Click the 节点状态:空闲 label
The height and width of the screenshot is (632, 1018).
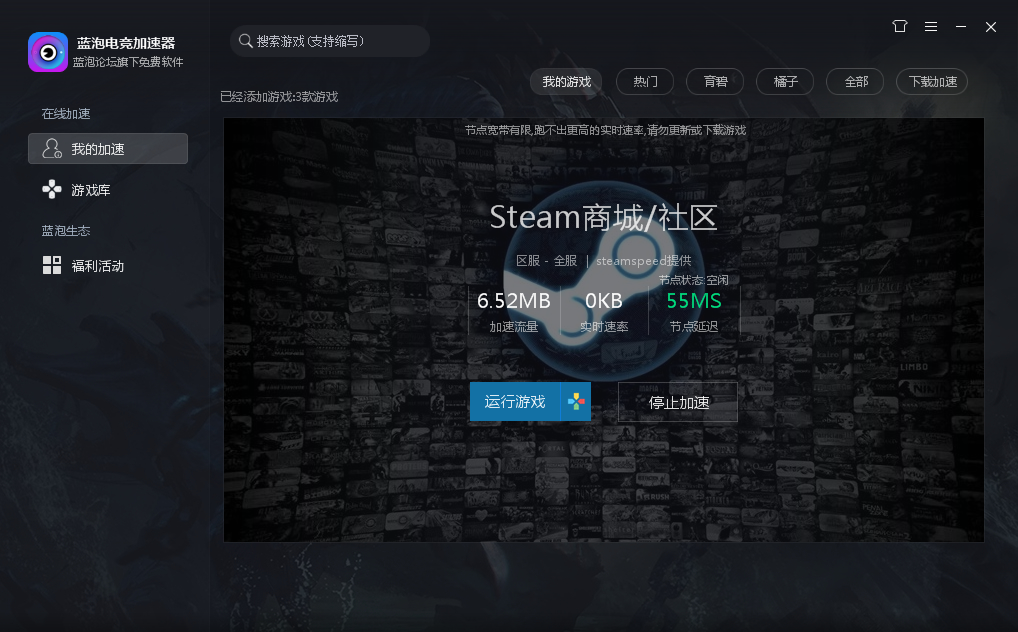coord(693,280)
